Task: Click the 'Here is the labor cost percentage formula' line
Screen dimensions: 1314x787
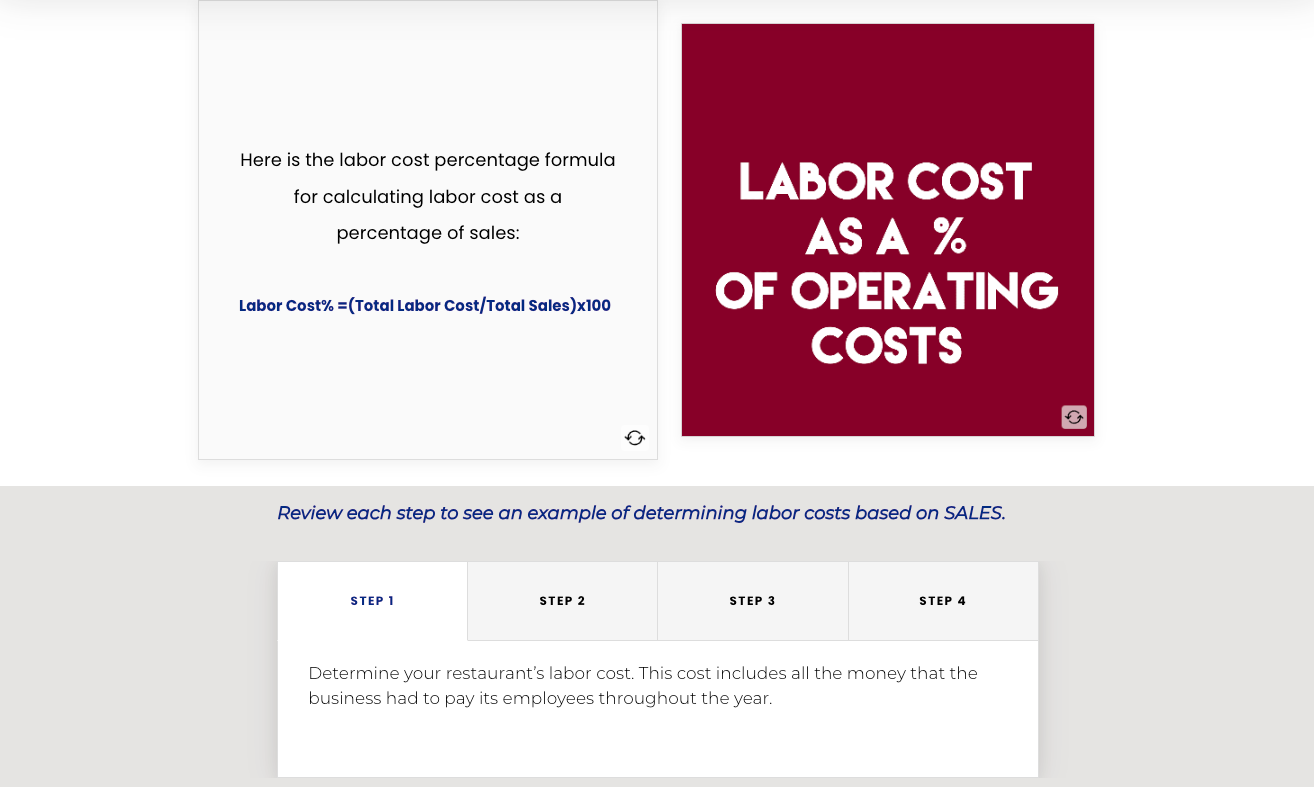Action: pyautogui.click(x=428, y=160)
